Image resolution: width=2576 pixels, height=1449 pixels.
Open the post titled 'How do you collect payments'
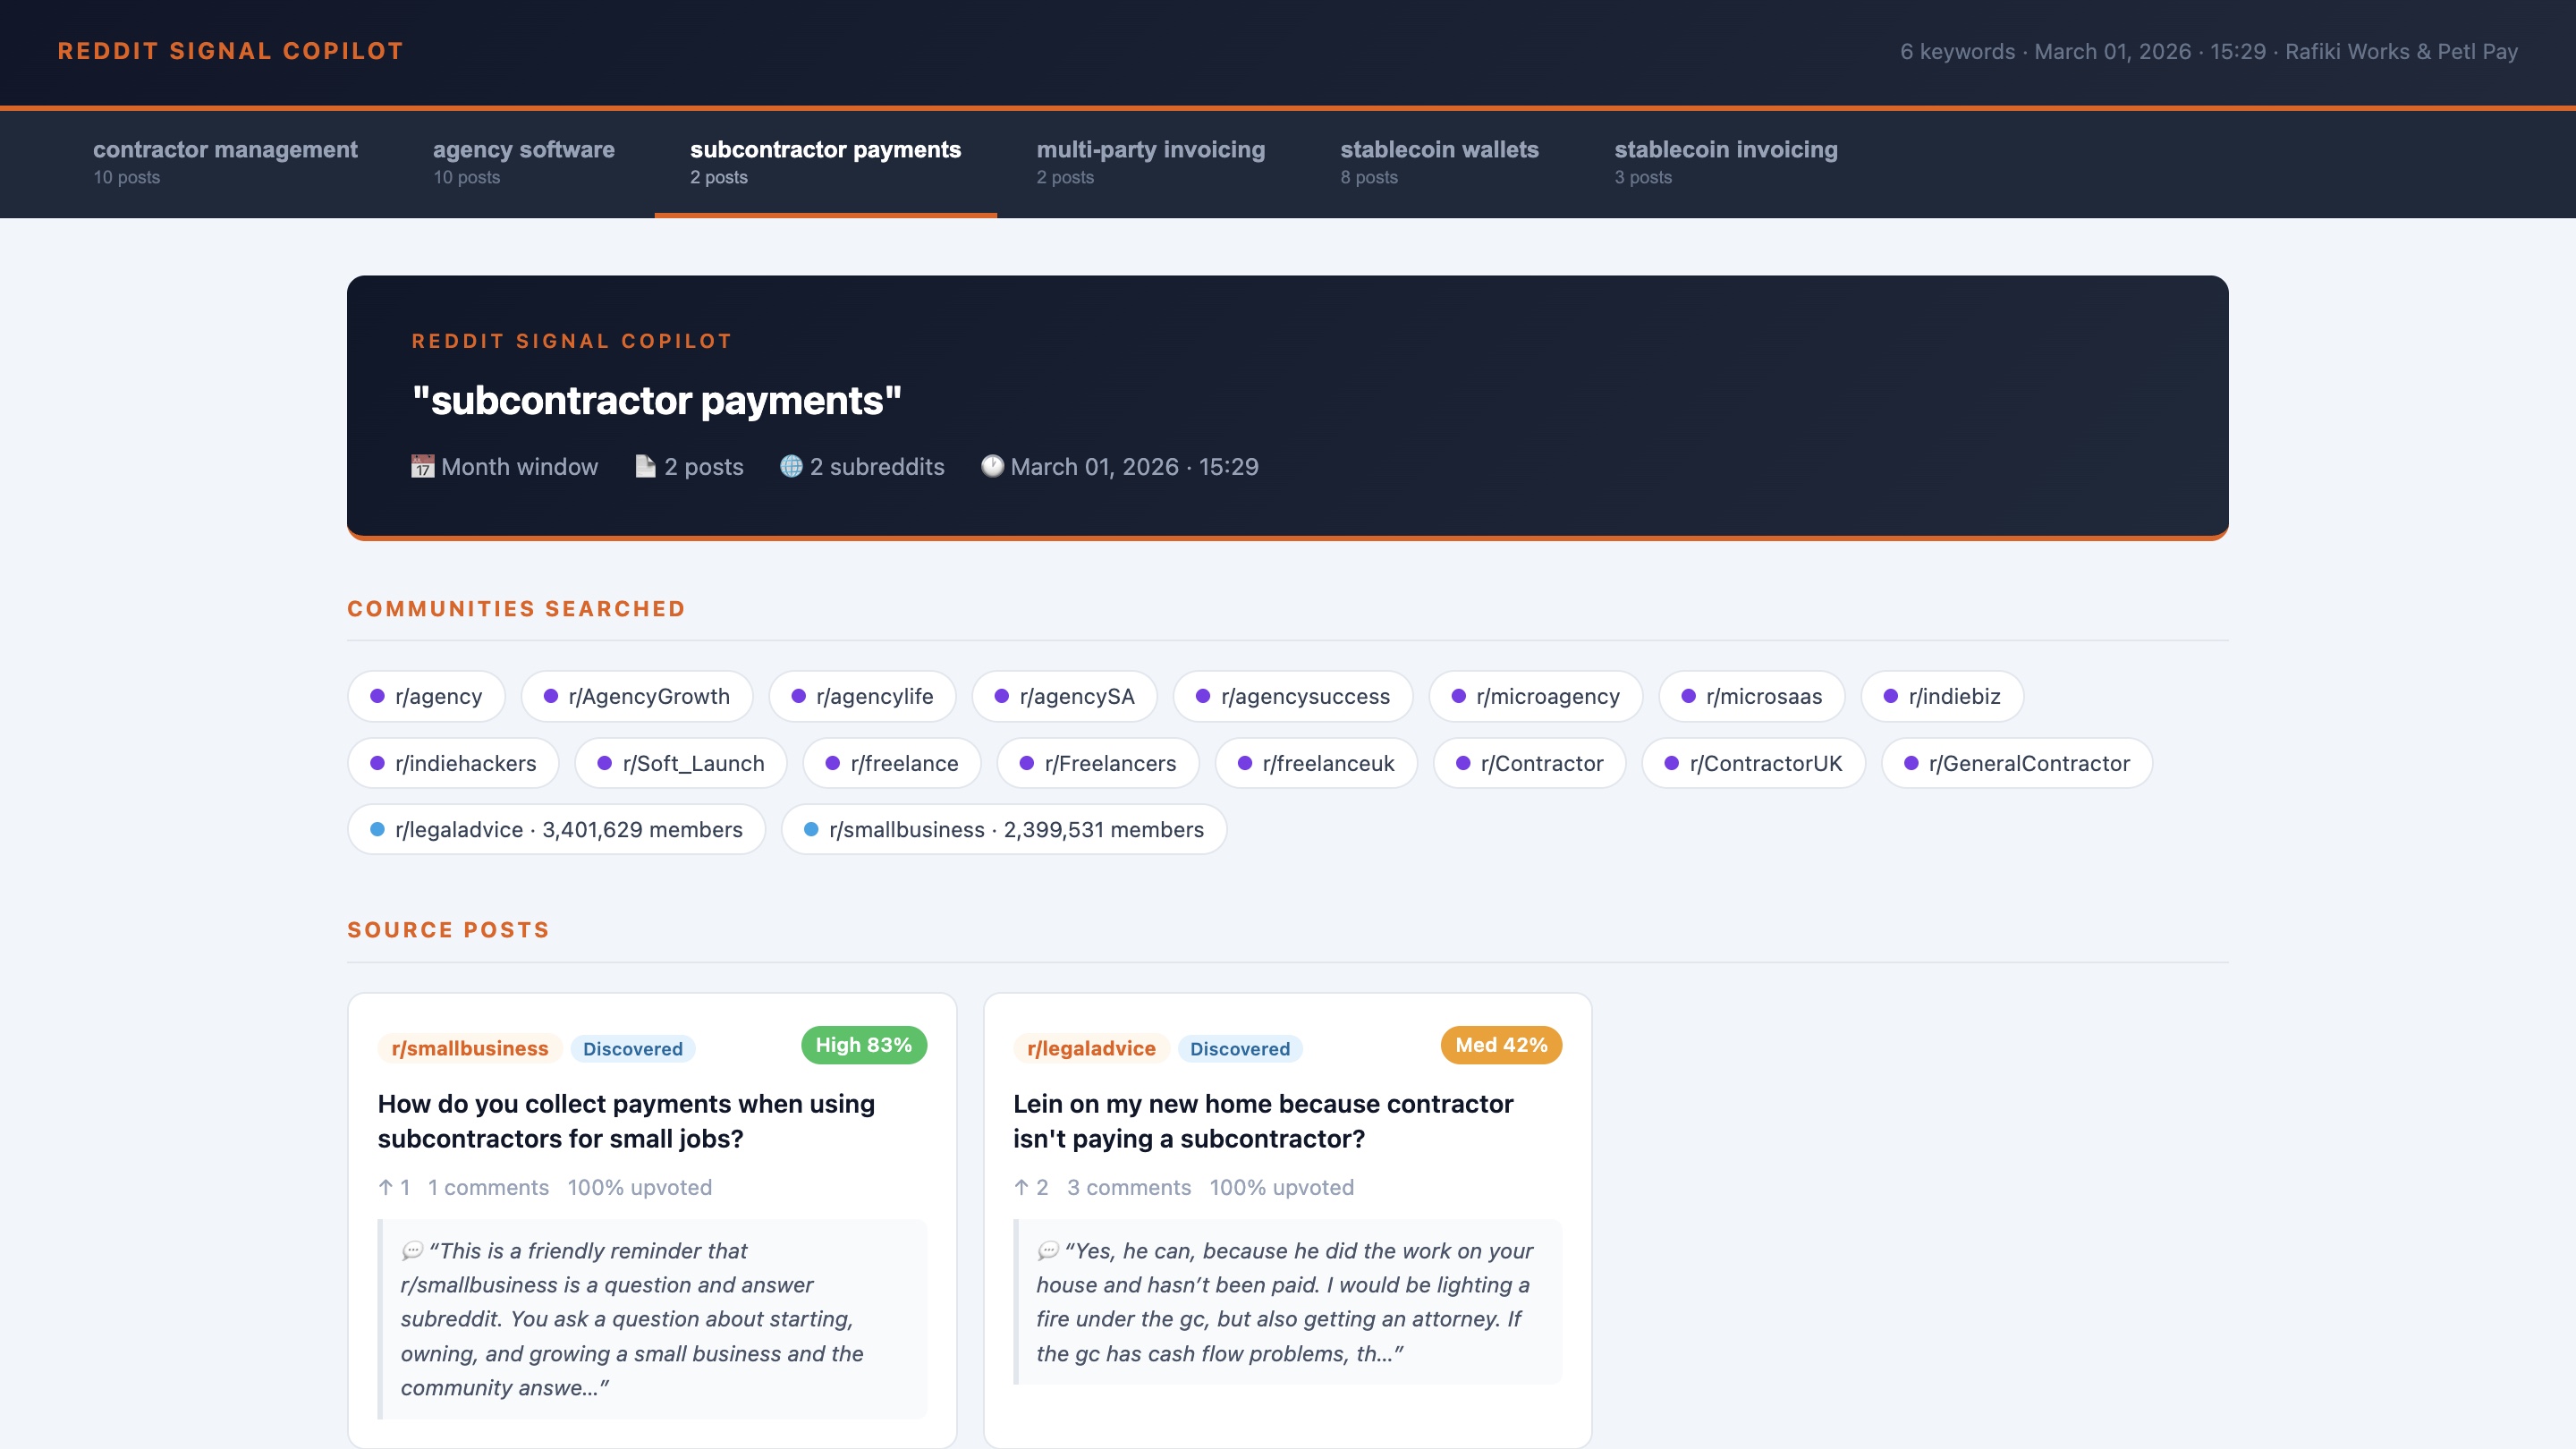[x=626, y=1120]
